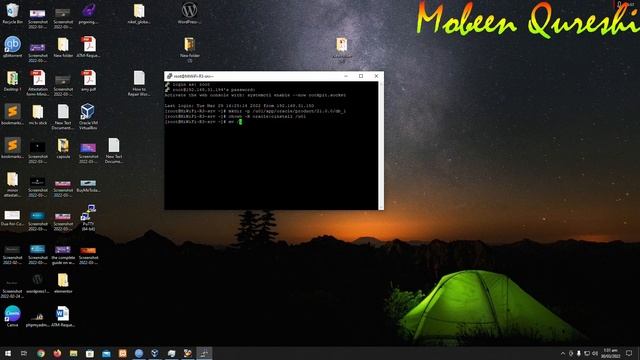Select the Desktop 1 archive icon
The width and height of the screenshot is (640, 360).
(12, 80)
